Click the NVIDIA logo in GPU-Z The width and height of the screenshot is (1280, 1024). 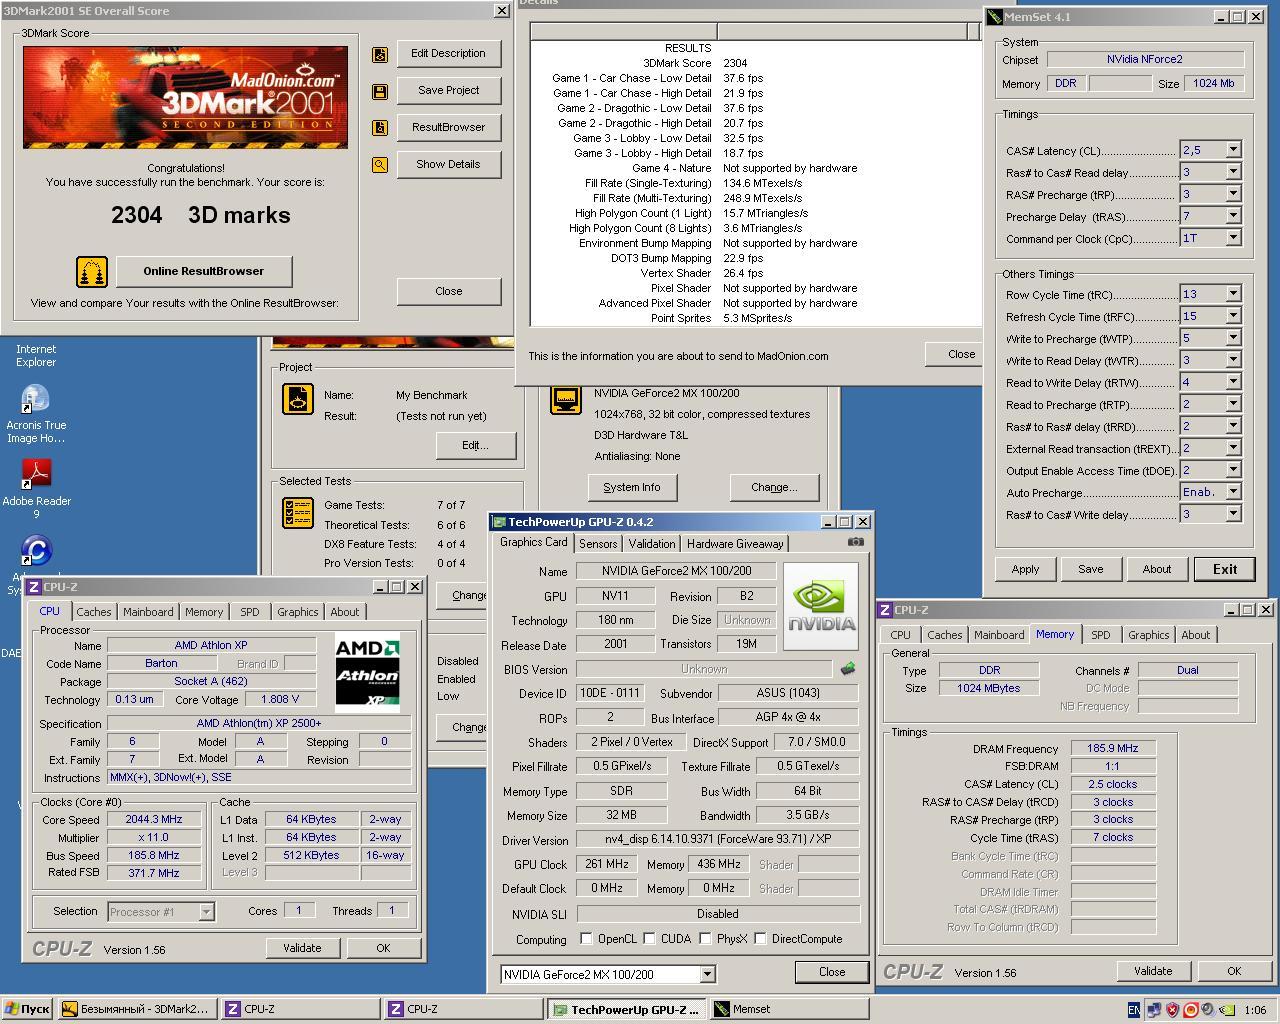point(820,606)
